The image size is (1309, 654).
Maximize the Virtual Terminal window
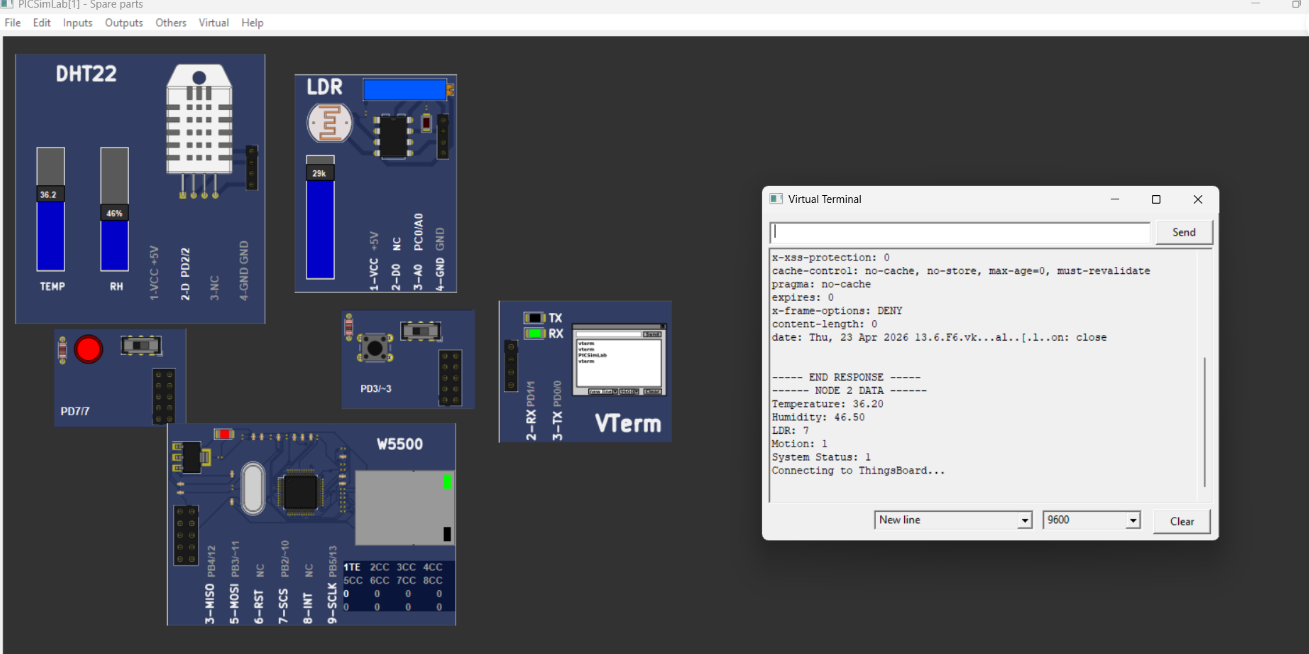(1156, 199)
